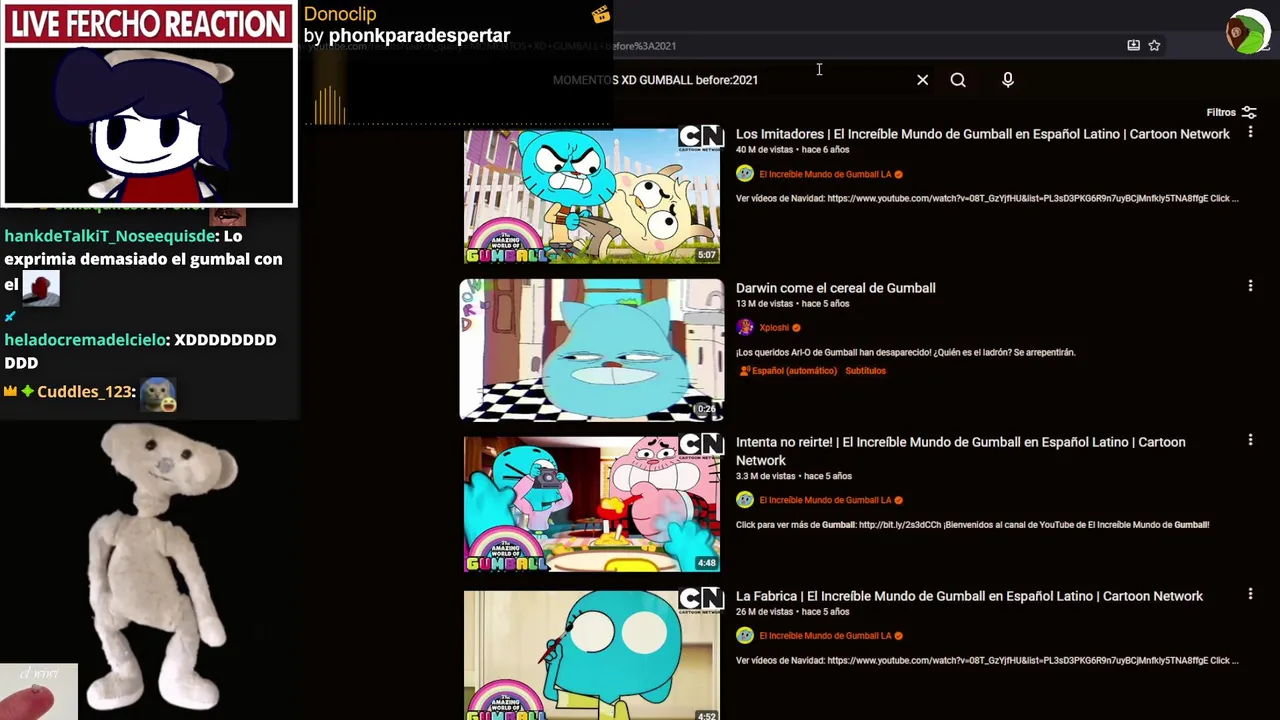Click the phonkparadespertar clip author name

419,36
